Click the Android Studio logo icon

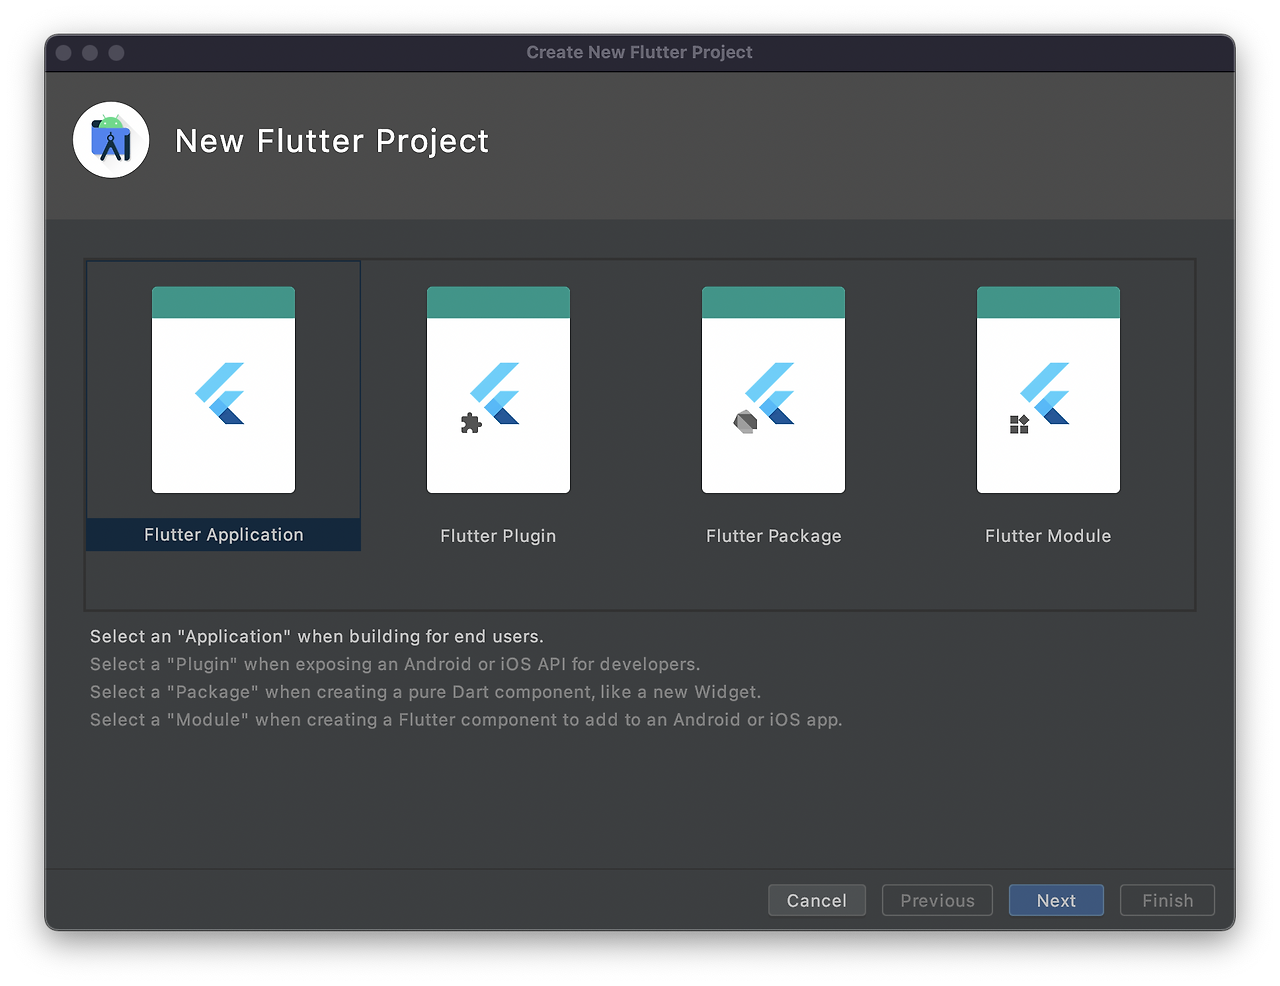(111, 140)
